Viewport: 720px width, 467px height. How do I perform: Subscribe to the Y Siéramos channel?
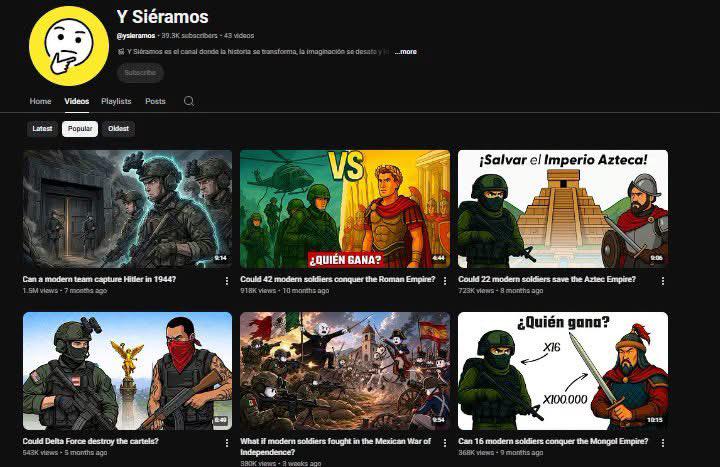click(140, 73)
